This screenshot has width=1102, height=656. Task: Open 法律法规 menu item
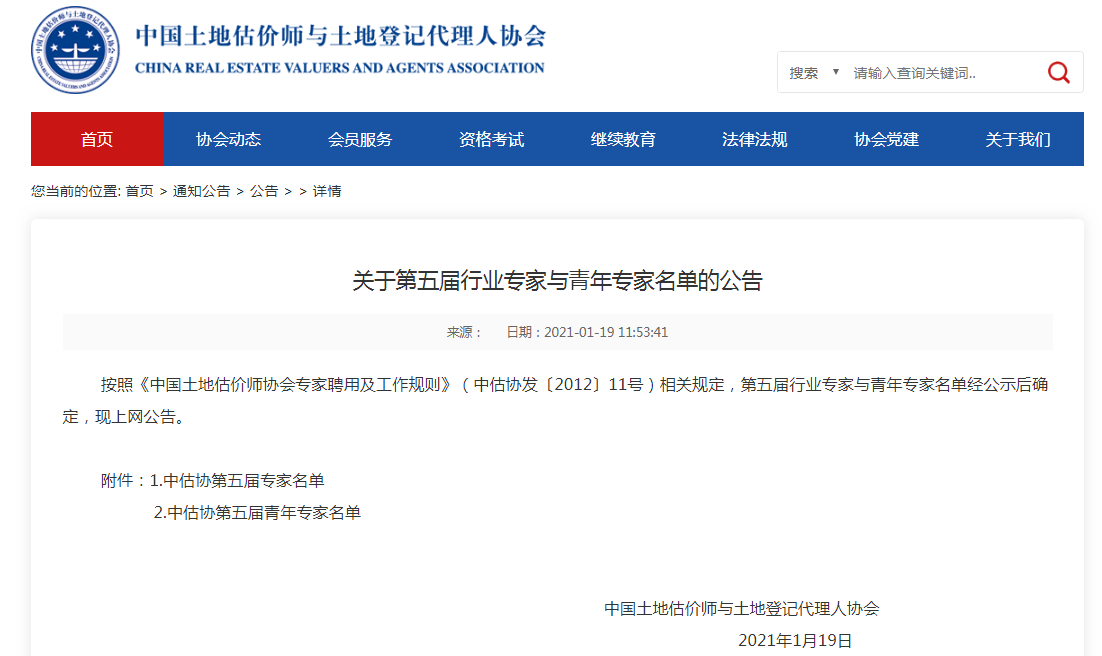pos(755,139)
